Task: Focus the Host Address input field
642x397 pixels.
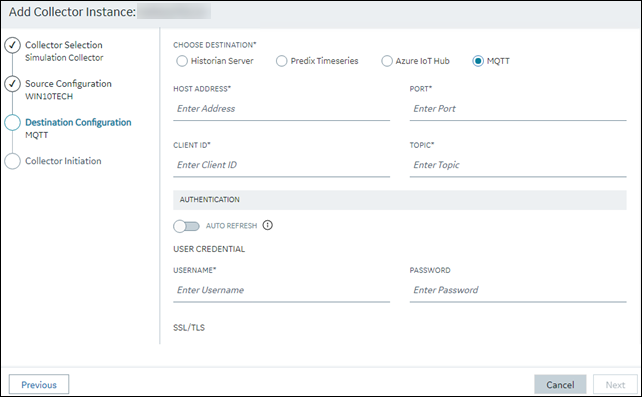Action: coord(281,109)
